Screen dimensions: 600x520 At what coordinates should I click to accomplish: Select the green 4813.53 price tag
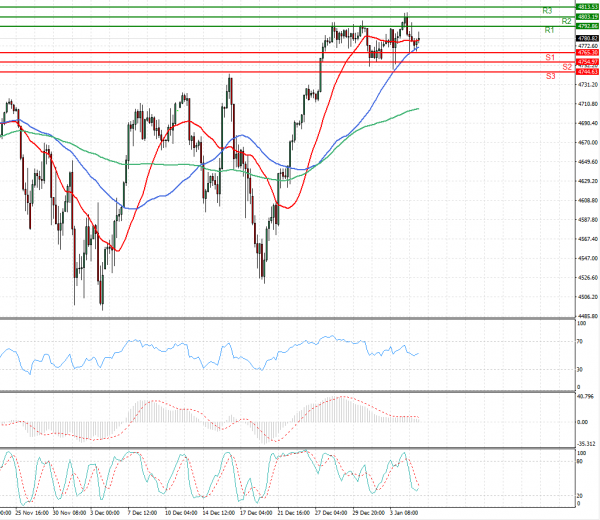tap(587, 7)
